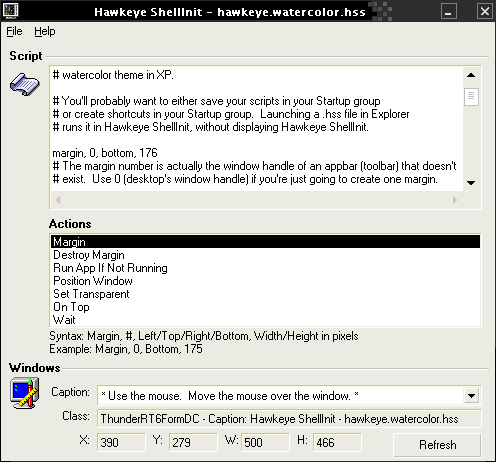Click the vertical scrollbar thumb
The width and height of the screenshot is (496, 462).
(x=471, y=97)
